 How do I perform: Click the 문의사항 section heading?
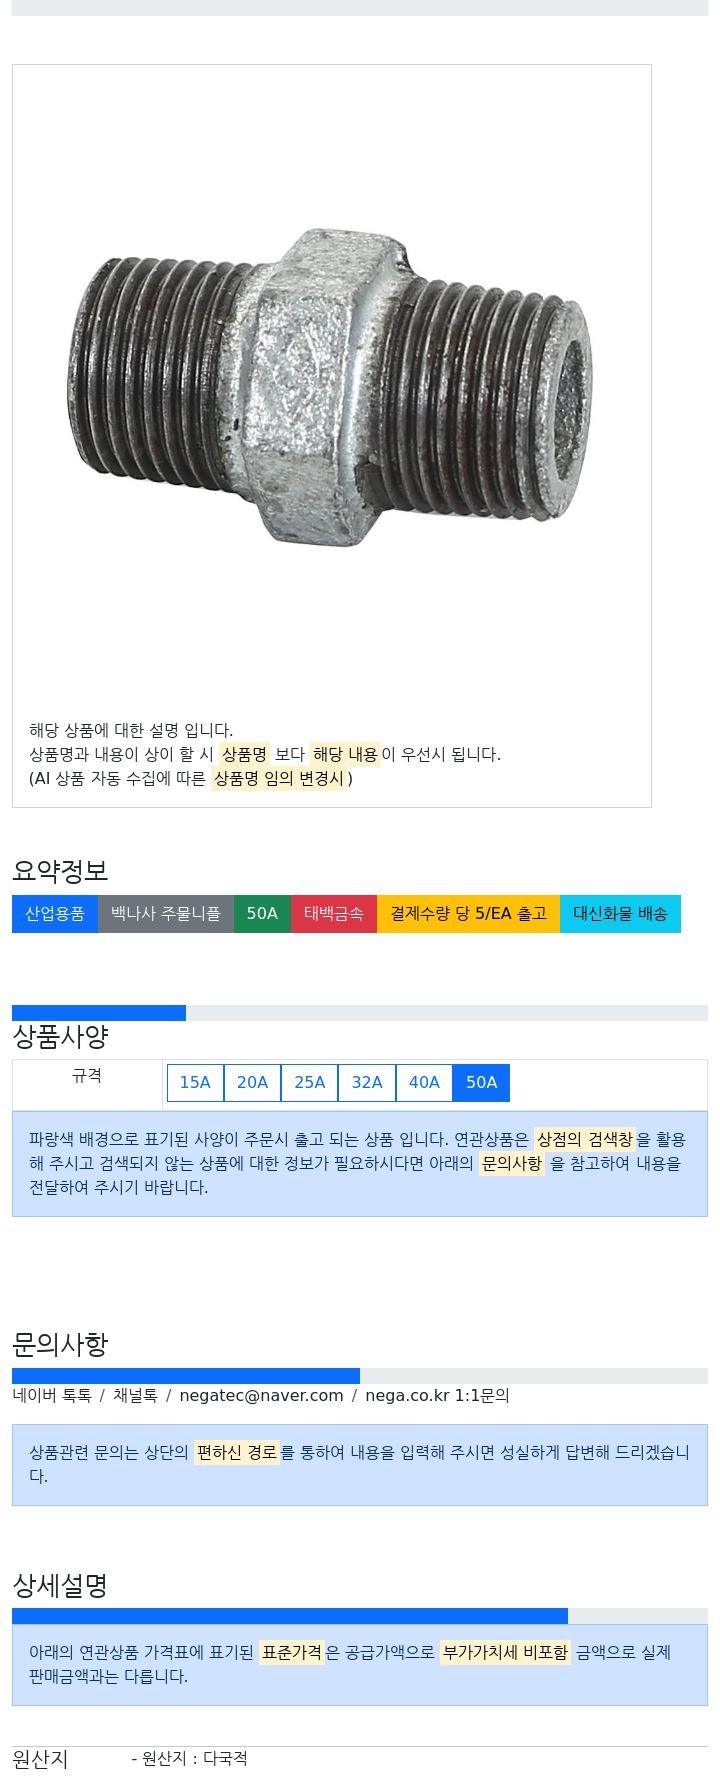[60, 1344]
